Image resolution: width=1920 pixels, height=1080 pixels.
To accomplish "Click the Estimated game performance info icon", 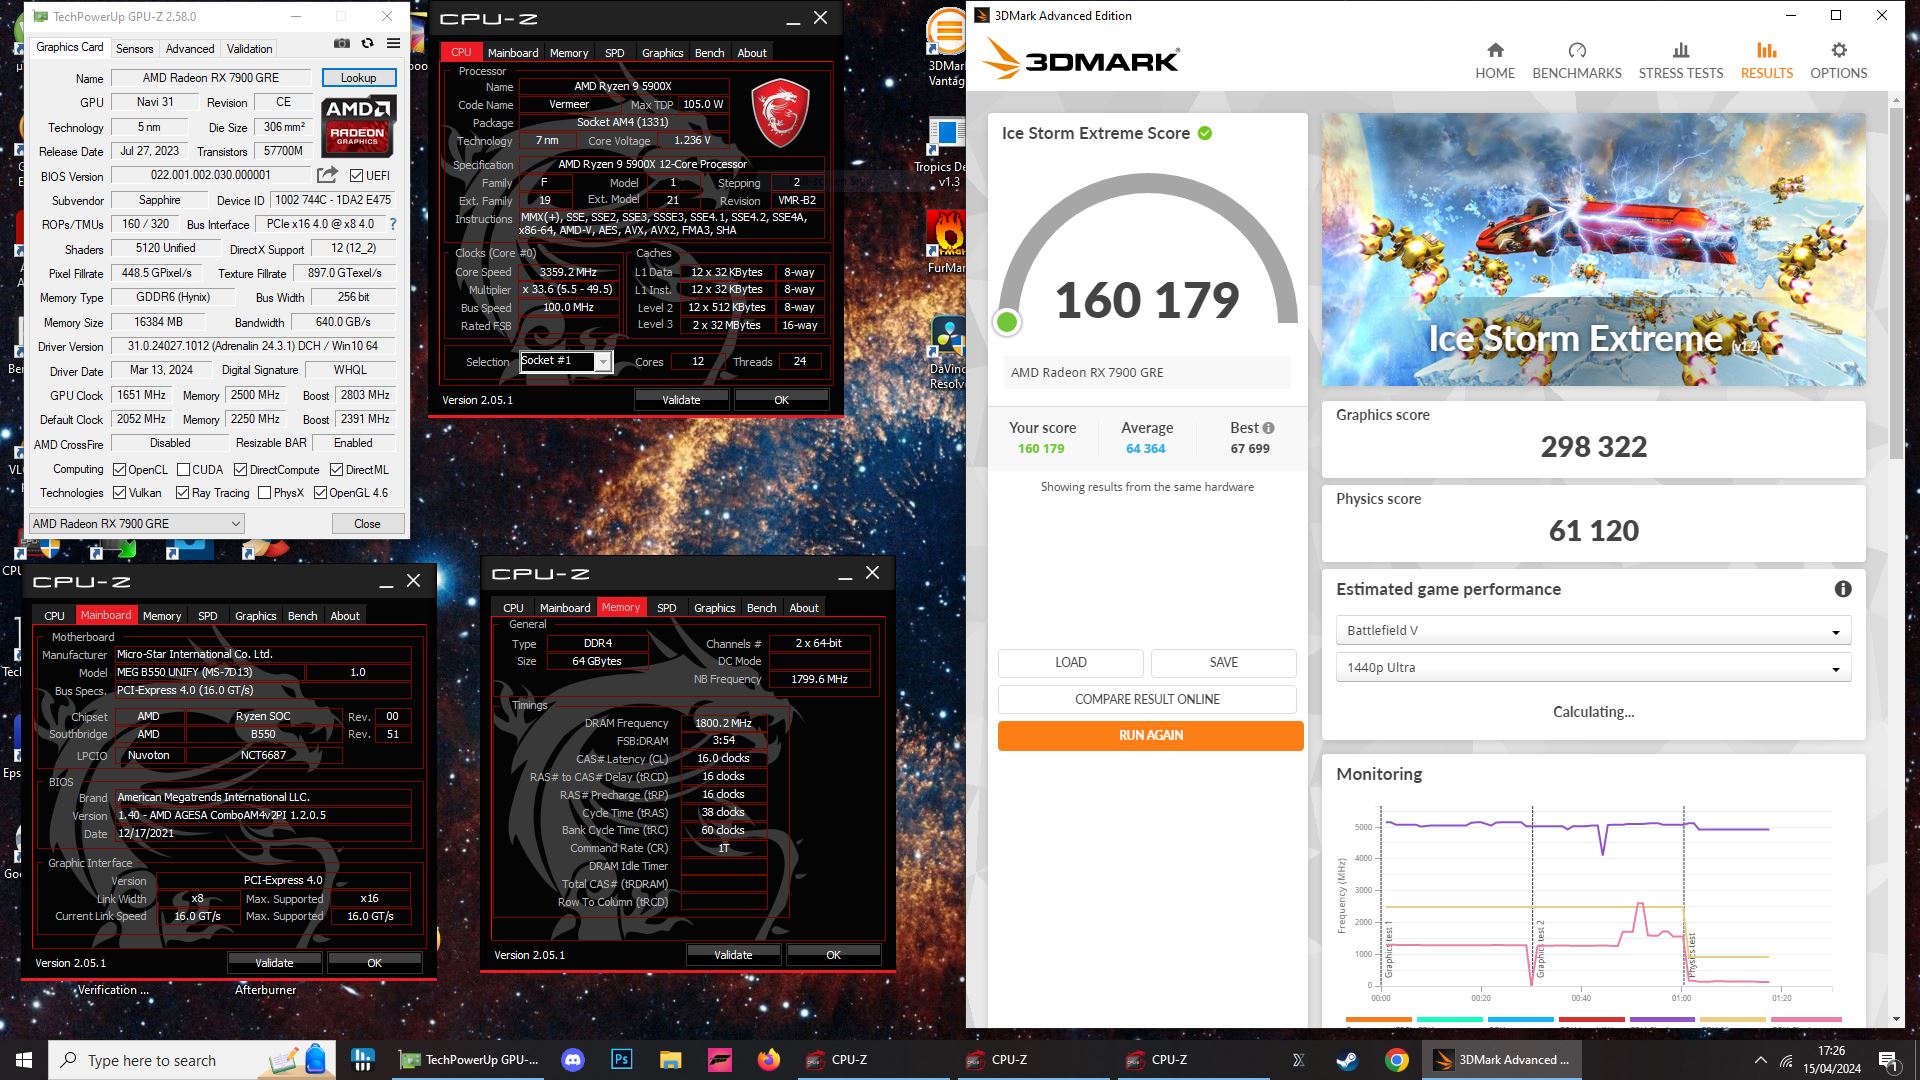I will pyautogui.click(x=1843, y=589).
